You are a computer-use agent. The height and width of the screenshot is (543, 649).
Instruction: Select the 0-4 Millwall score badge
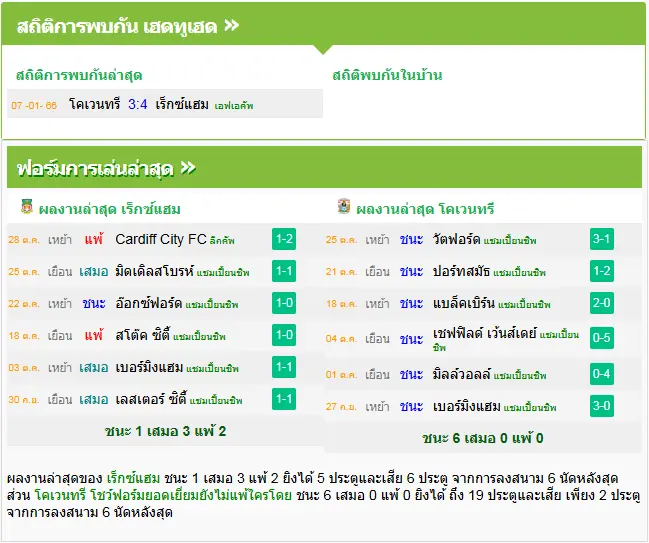601,374
